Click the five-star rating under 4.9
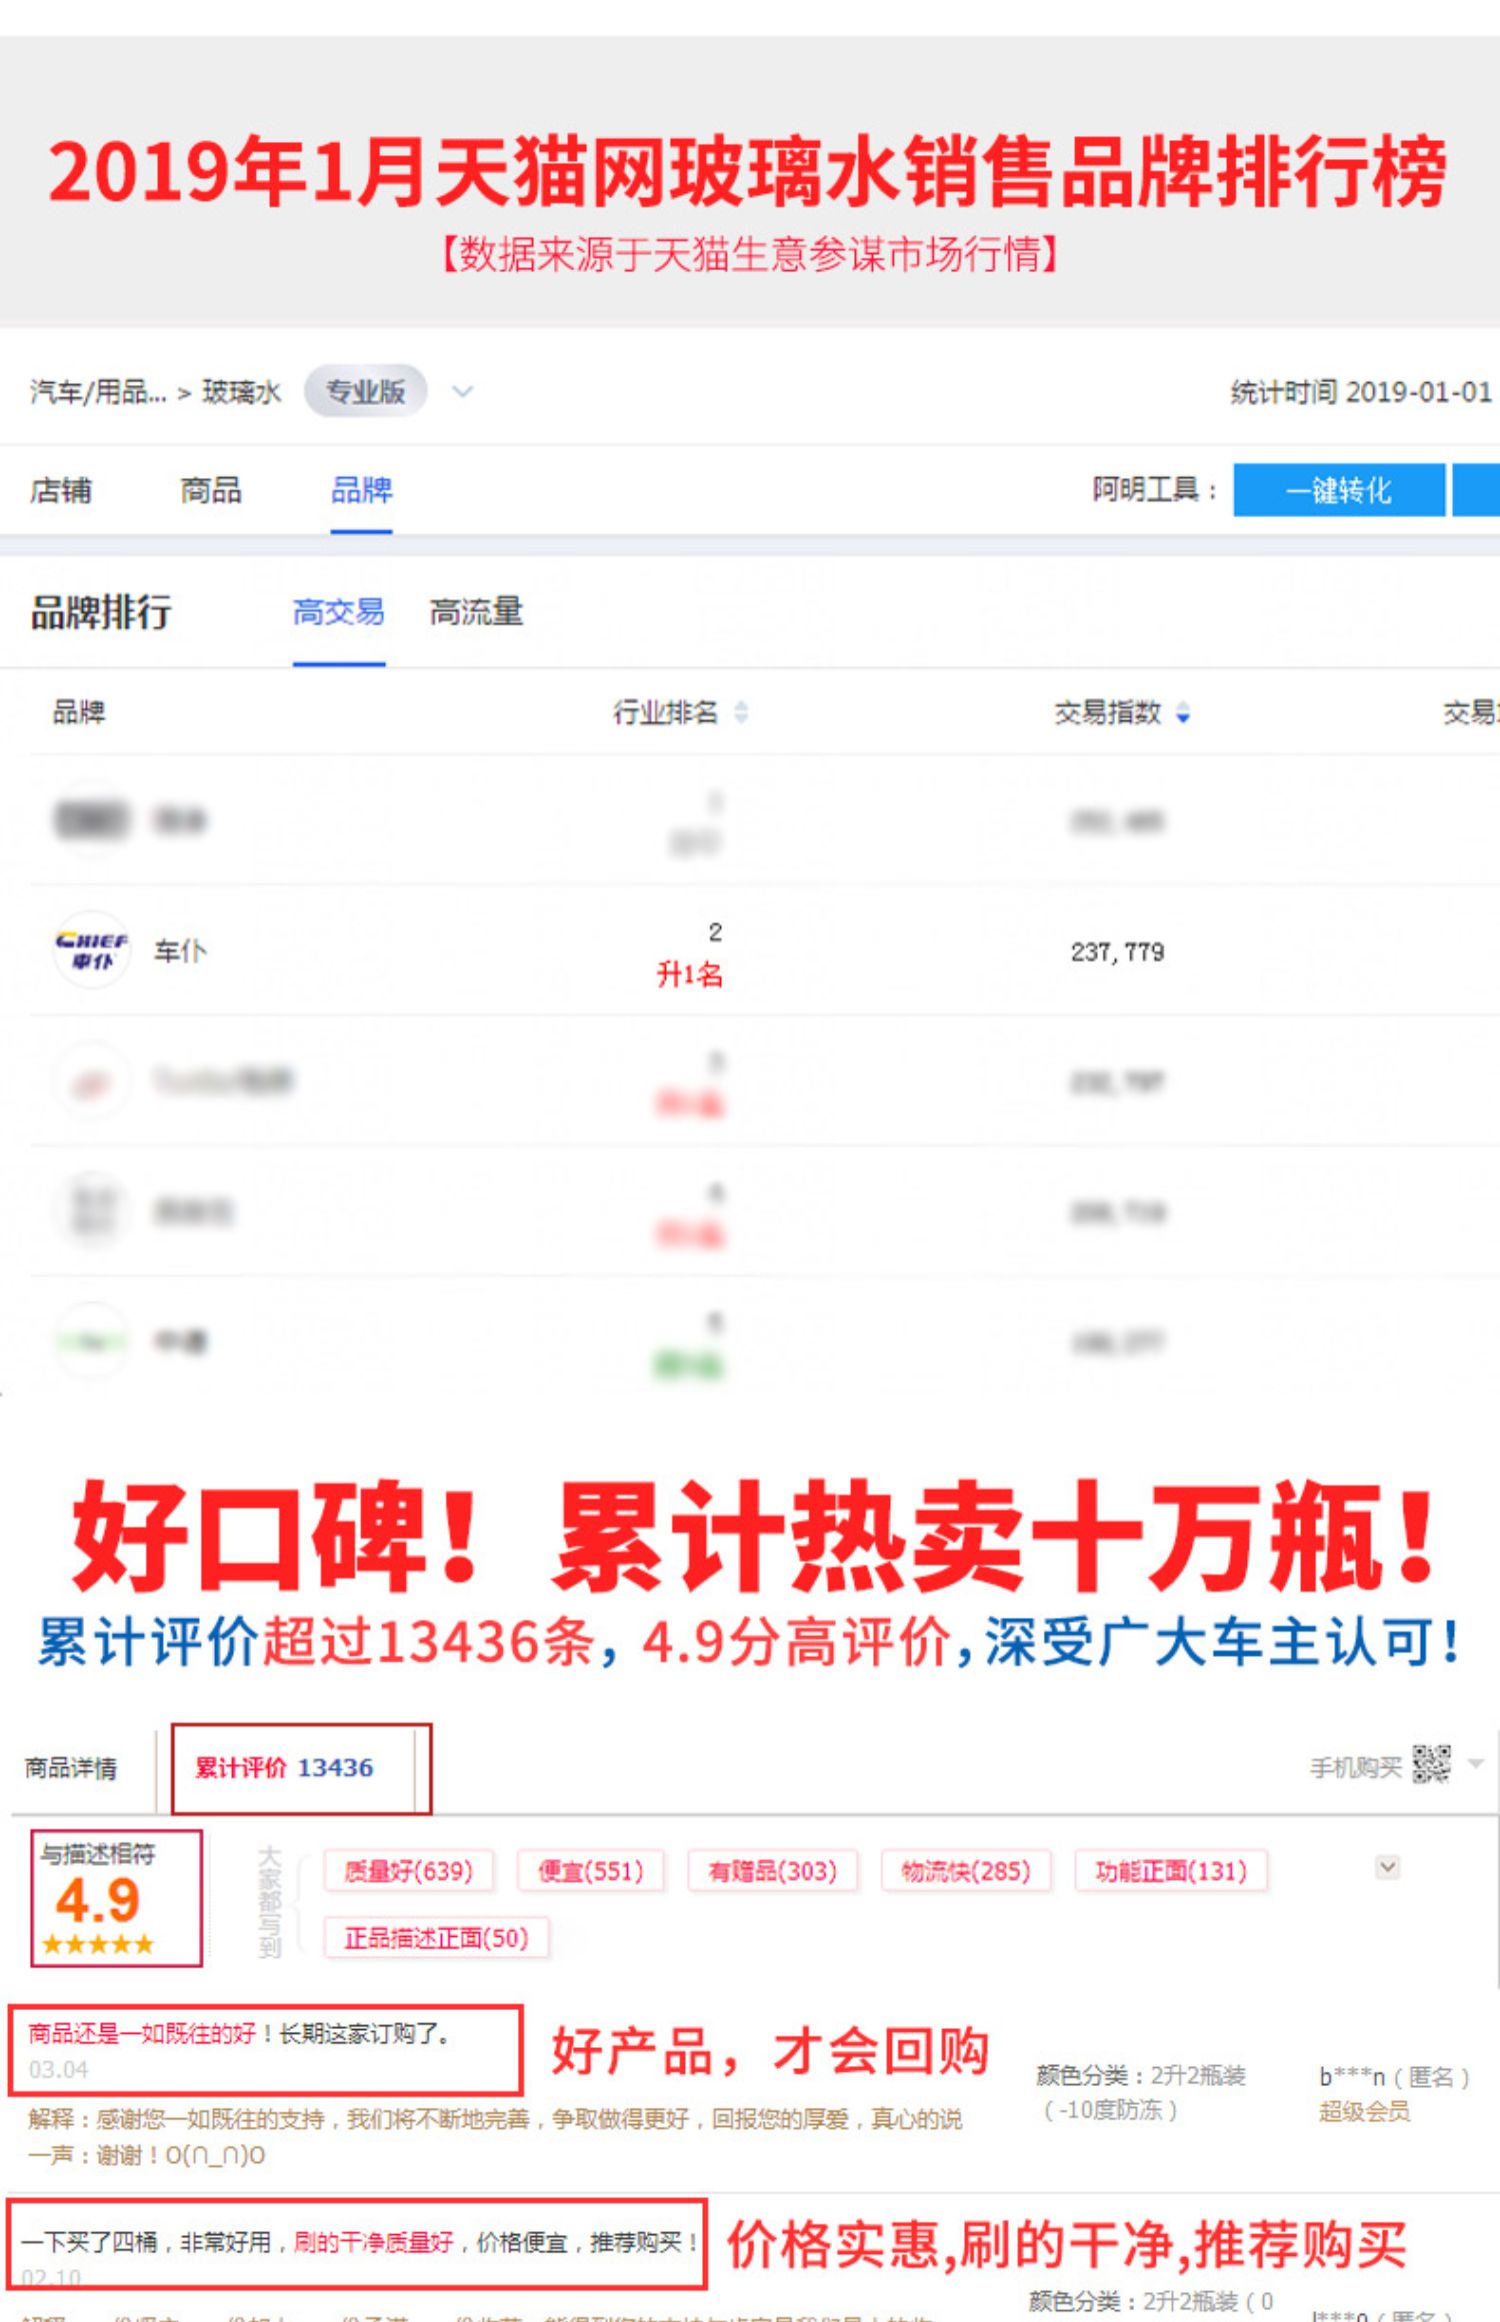 pyautogui.click(x=98, y=1944)
